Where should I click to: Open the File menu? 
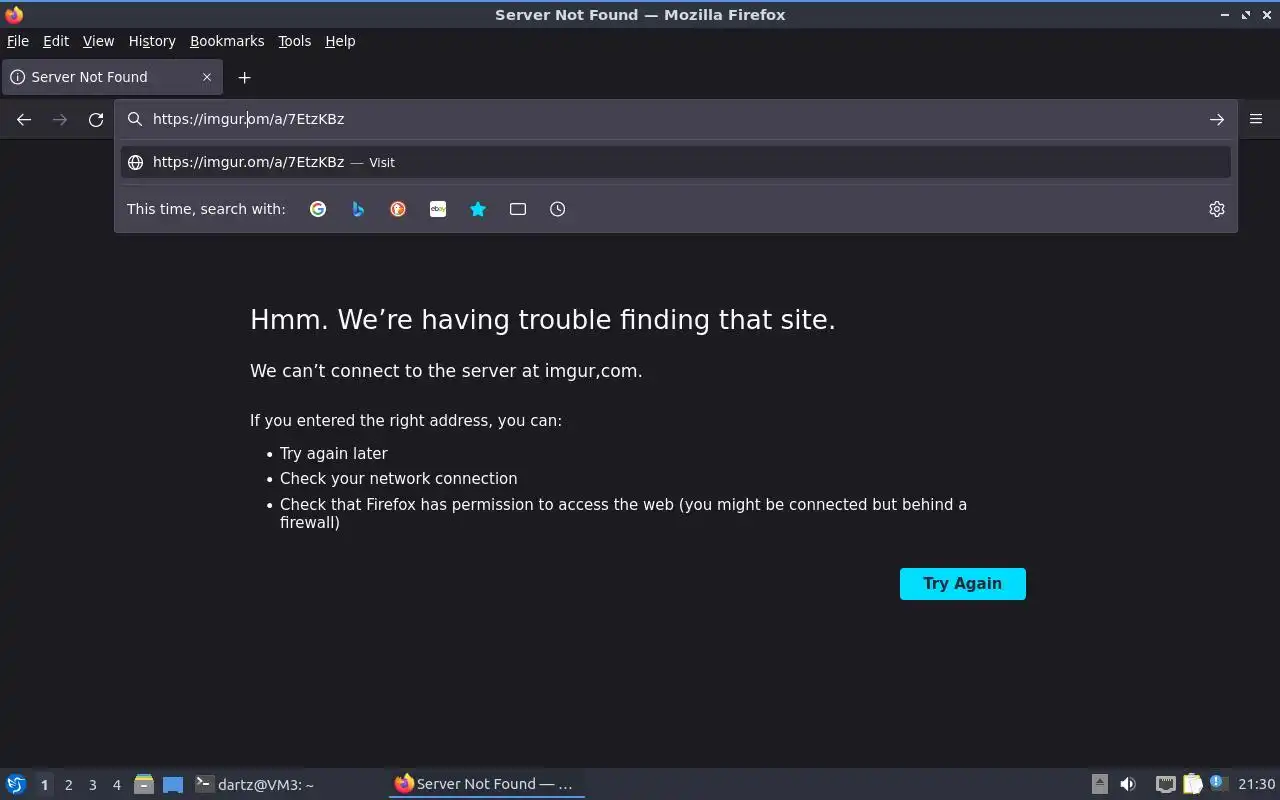(x=18, y=41)
